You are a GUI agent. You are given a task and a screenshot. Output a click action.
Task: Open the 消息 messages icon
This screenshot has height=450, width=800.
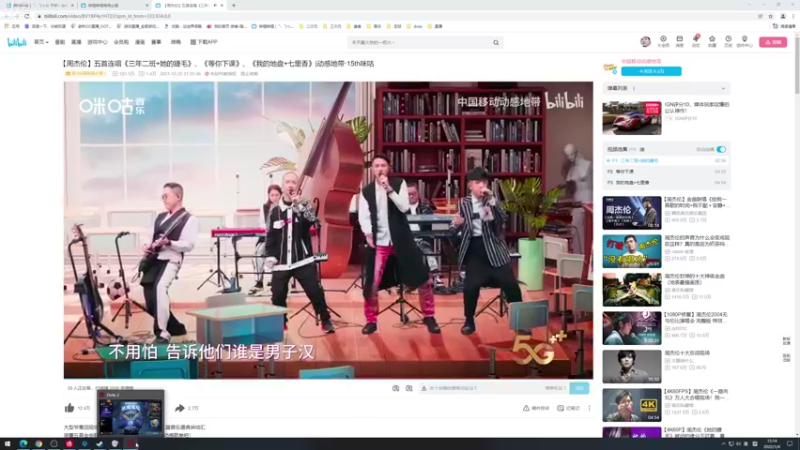coord(680,41)
